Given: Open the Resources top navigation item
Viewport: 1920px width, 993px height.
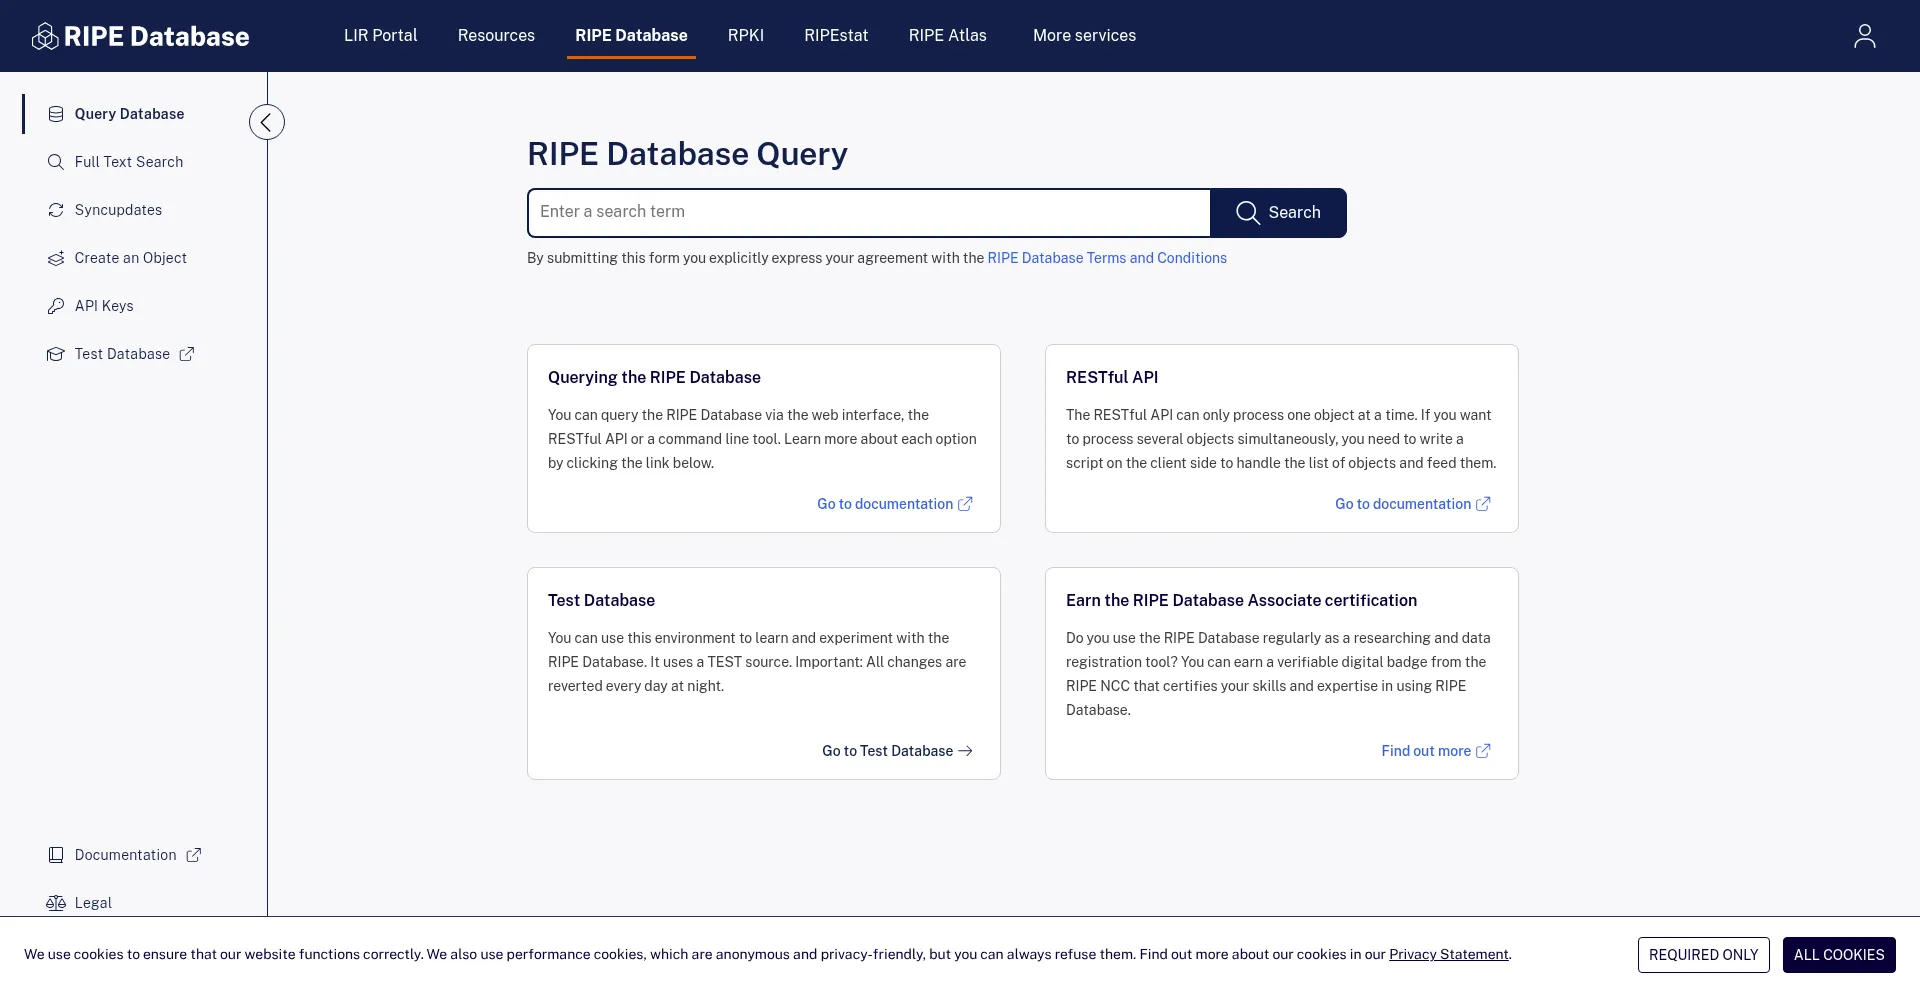Looking at the screenshot, I should point(496,36).
